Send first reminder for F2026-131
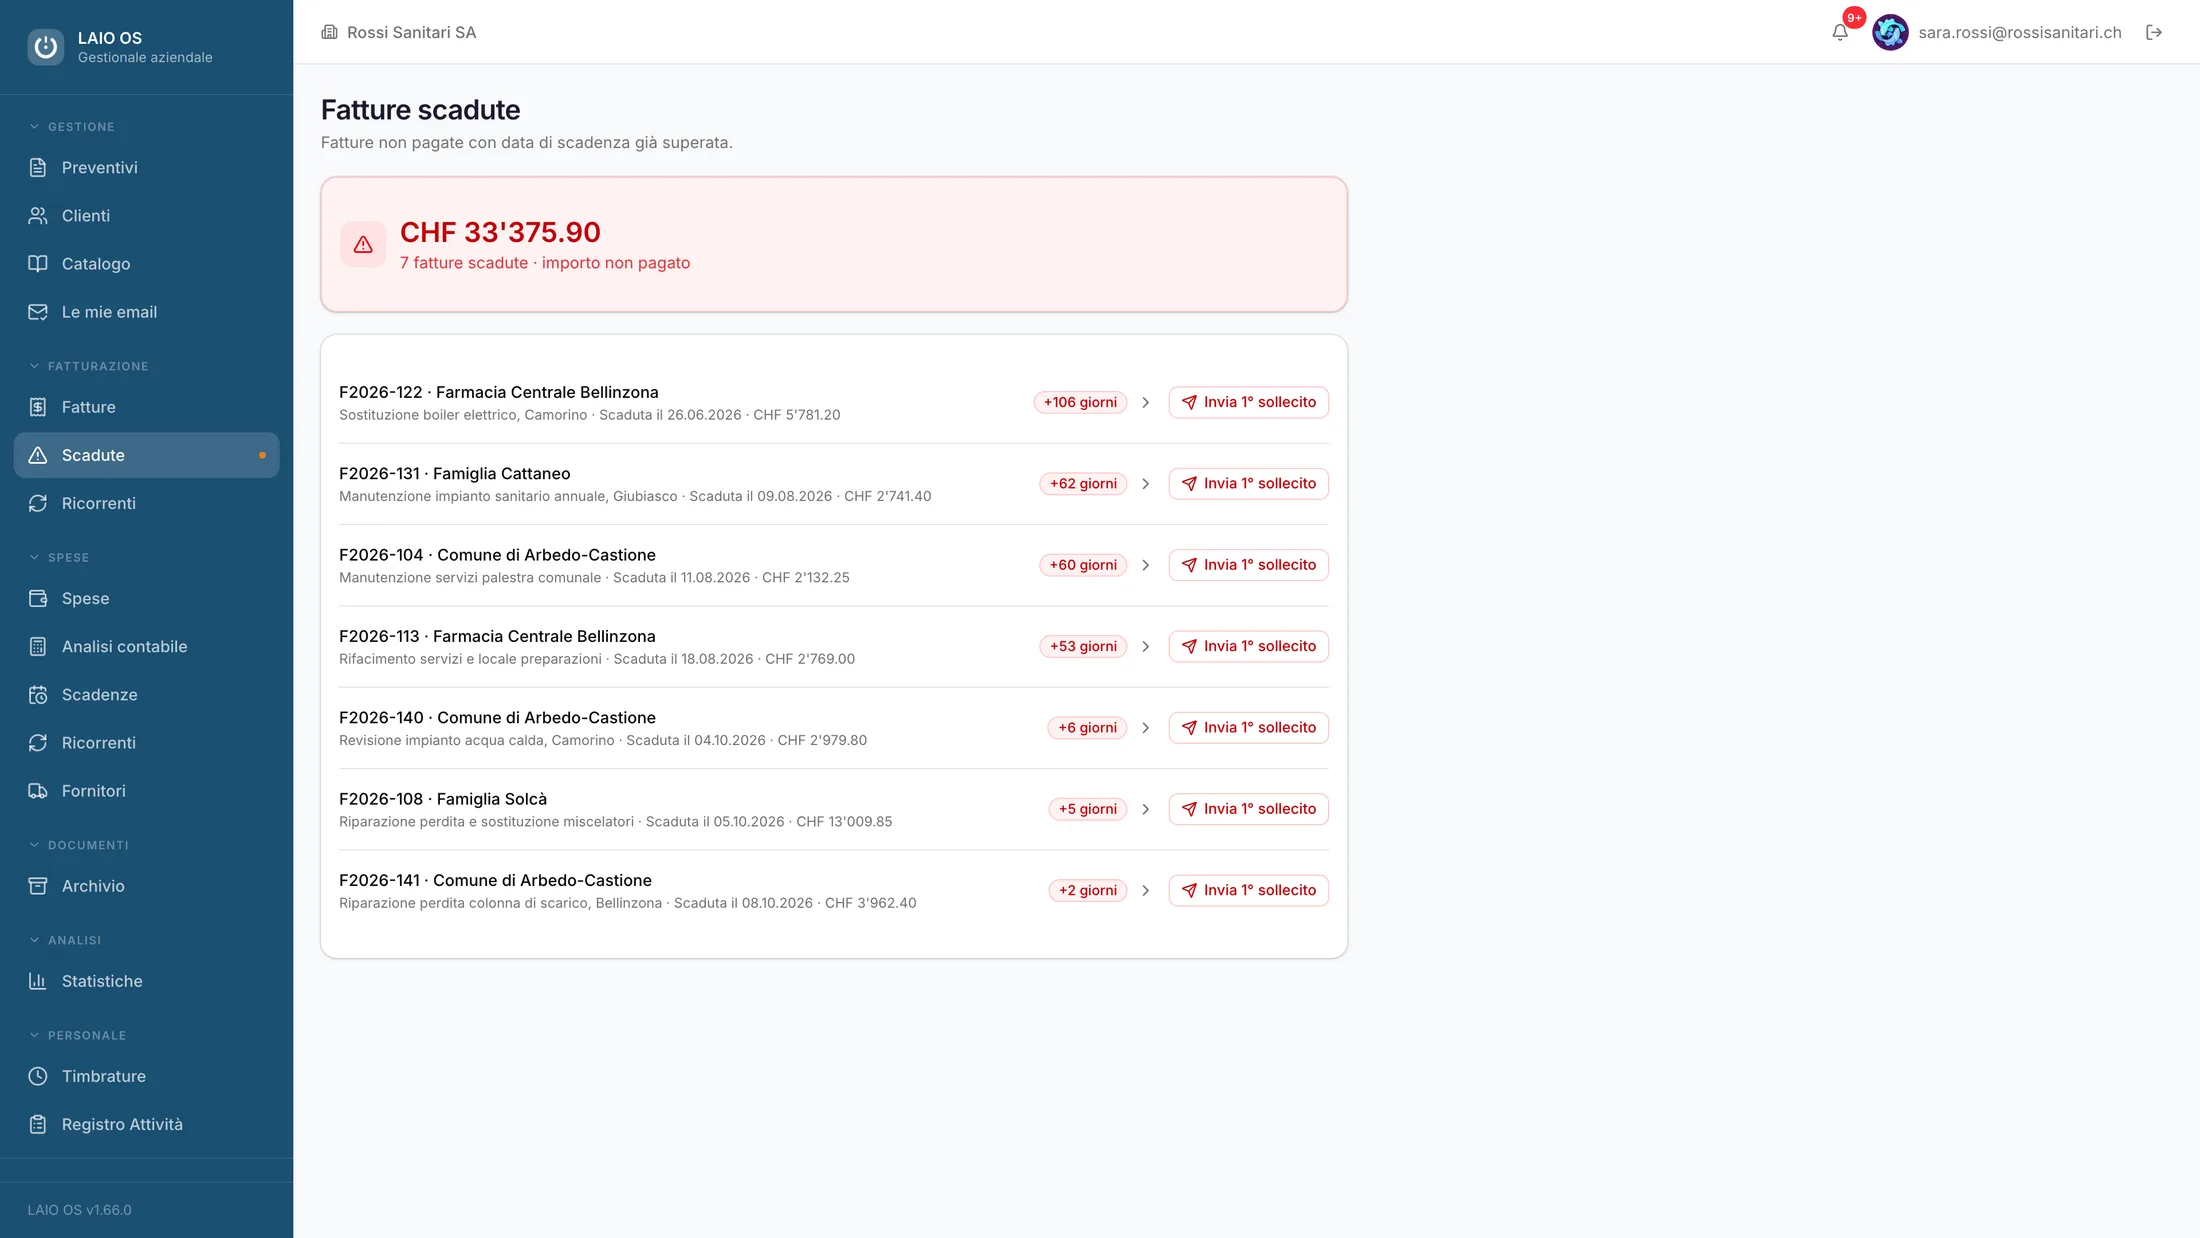Screen dimensions: 2200x1238 [x=1248, y=483]
